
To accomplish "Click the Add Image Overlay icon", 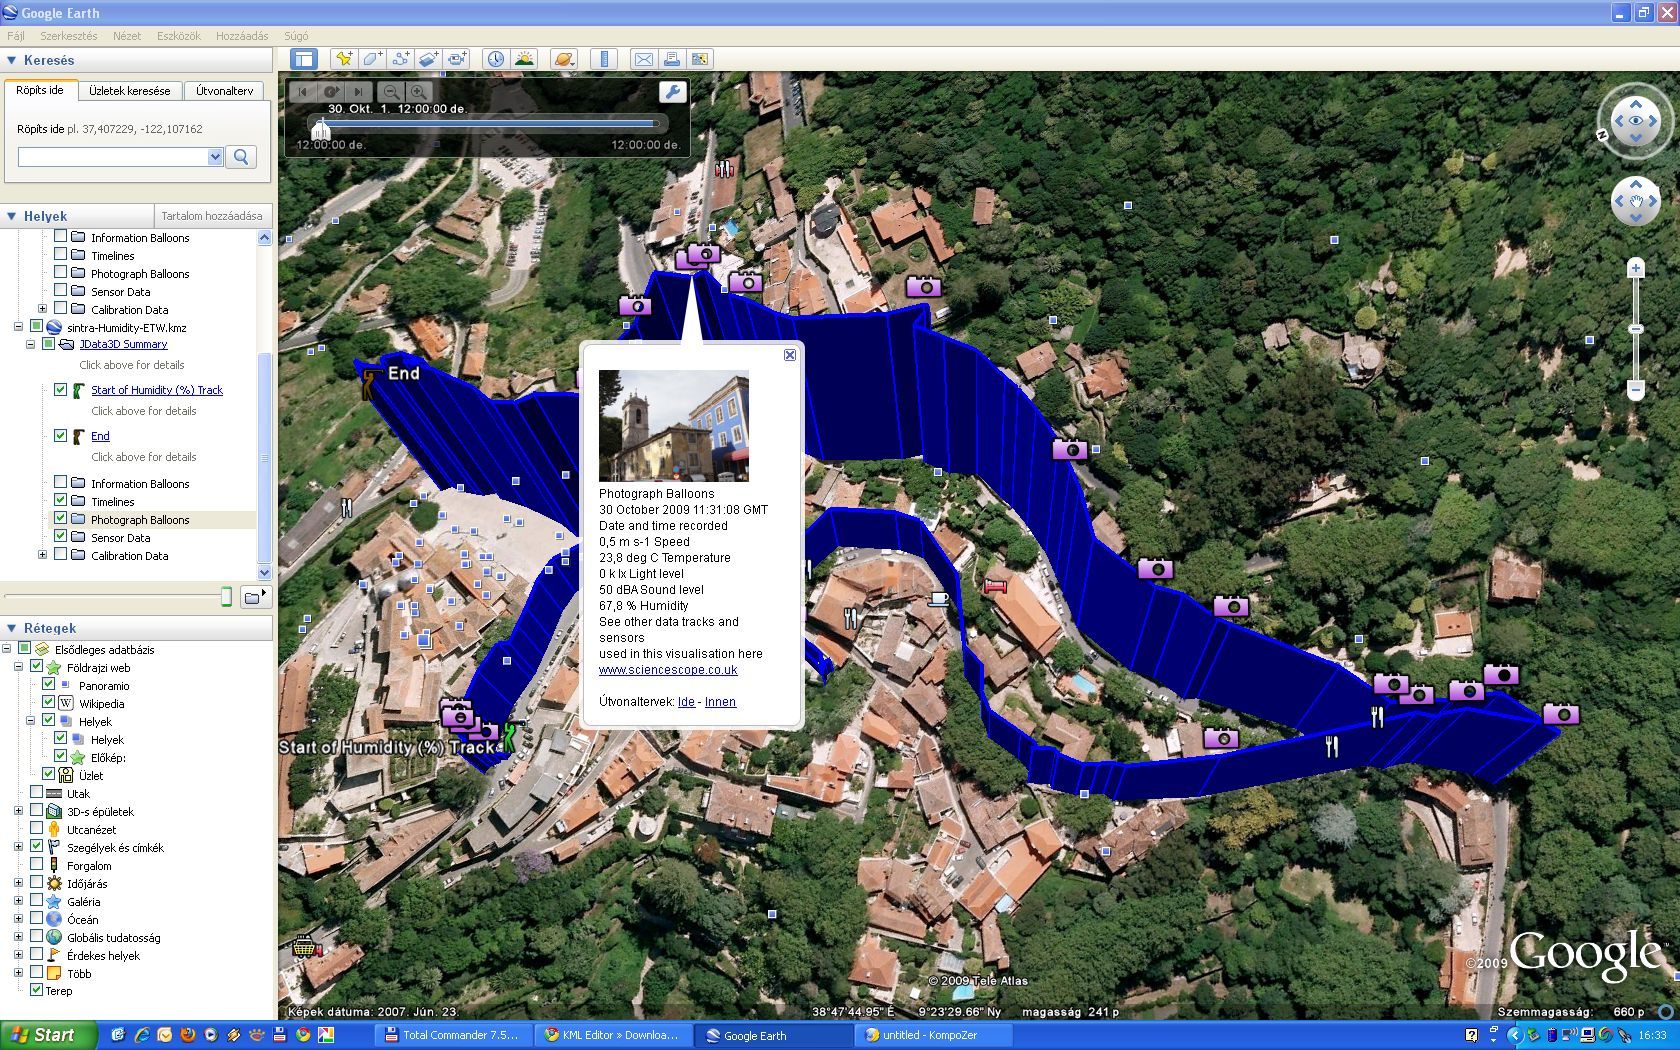I will click(x=429, y=59).
